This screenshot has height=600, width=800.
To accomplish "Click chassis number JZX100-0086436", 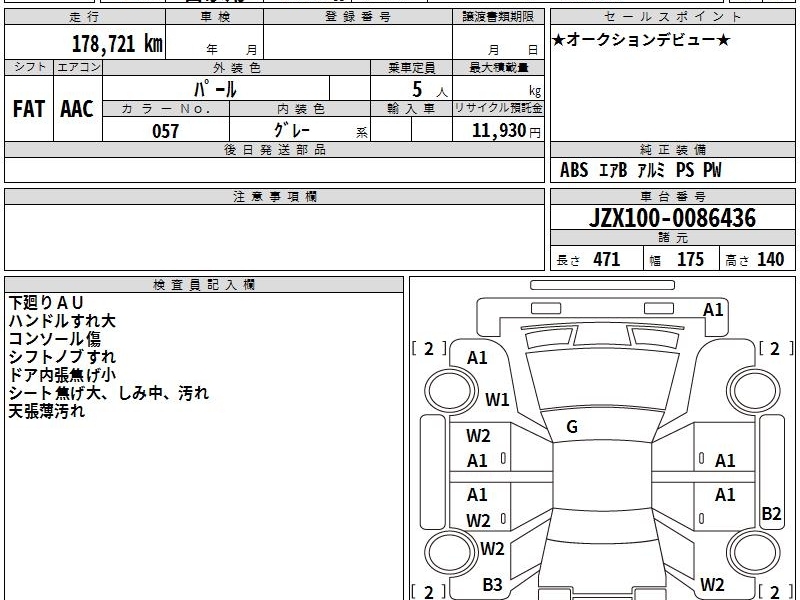I will tap(672, 218).
